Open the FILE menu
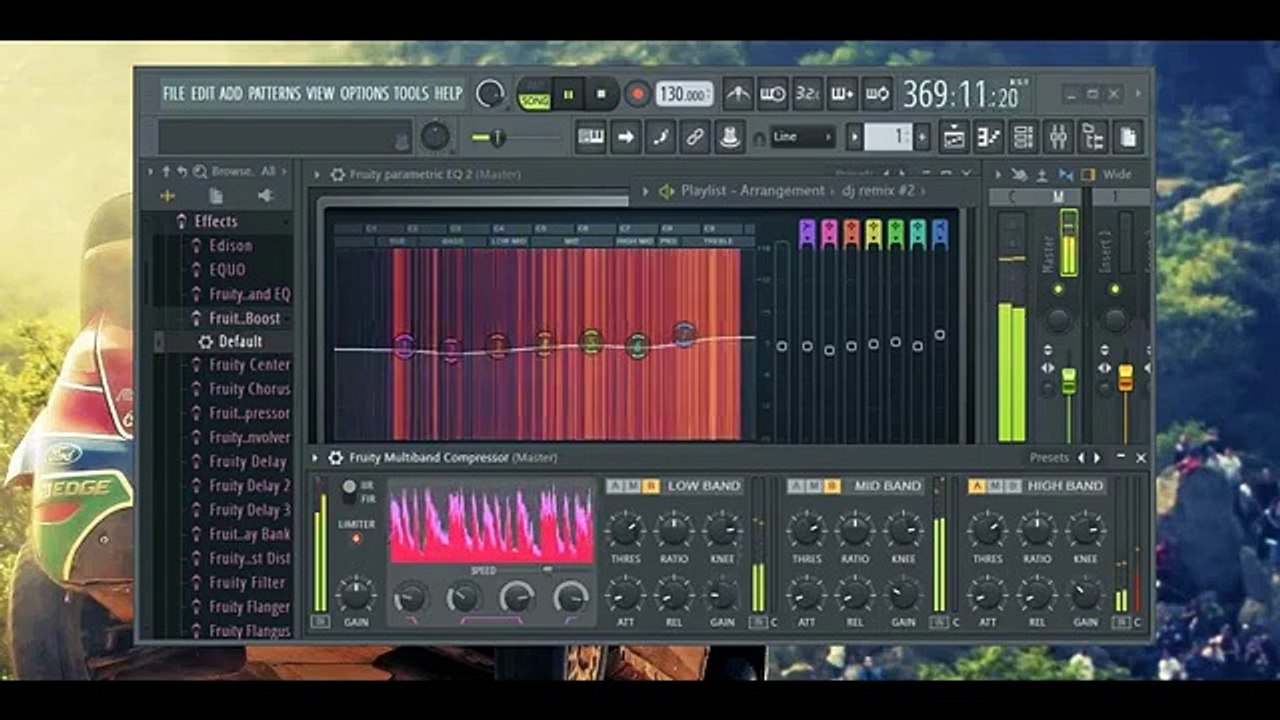Screen dimensions: 1280x720 (174, 93)
